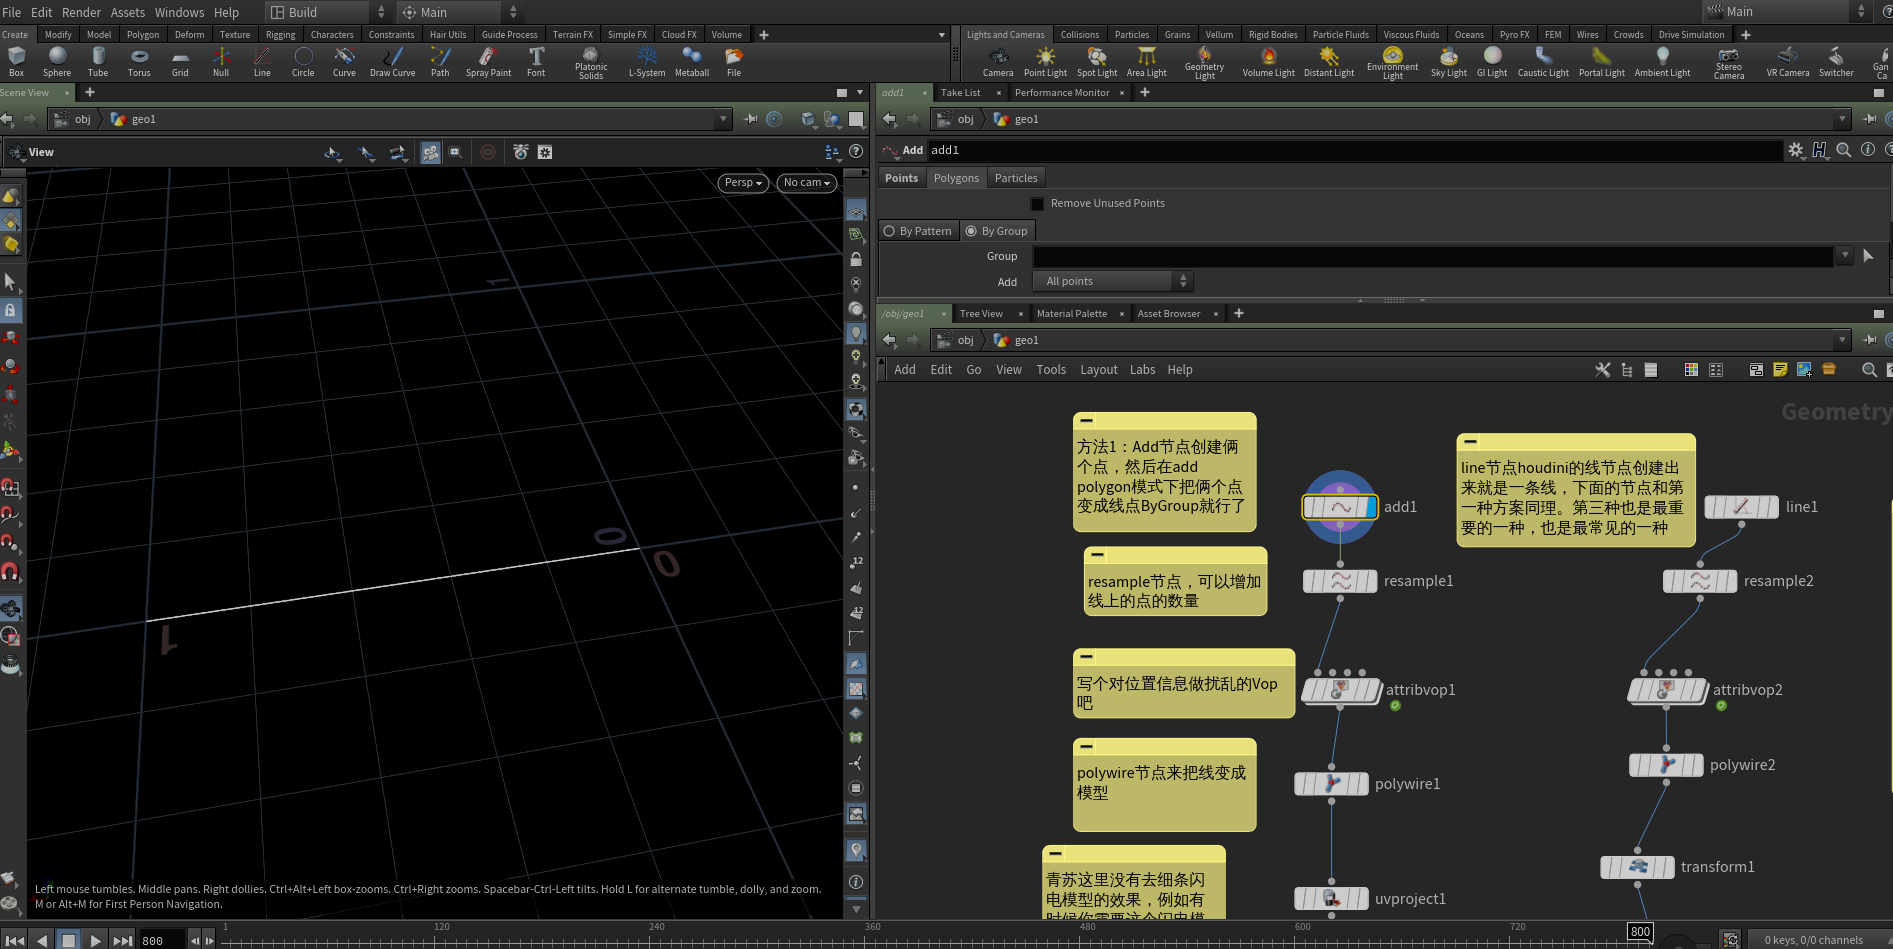Select the Draw Curve shelf tool
The image size is (1893, 949).
coord(392,60)
